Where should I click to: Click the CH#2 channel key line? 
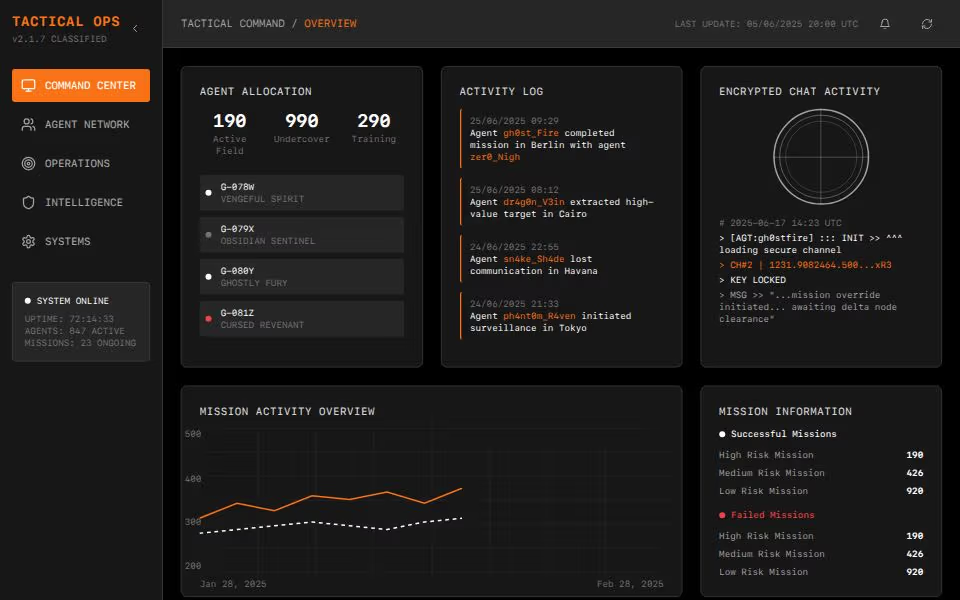[805, 265]
